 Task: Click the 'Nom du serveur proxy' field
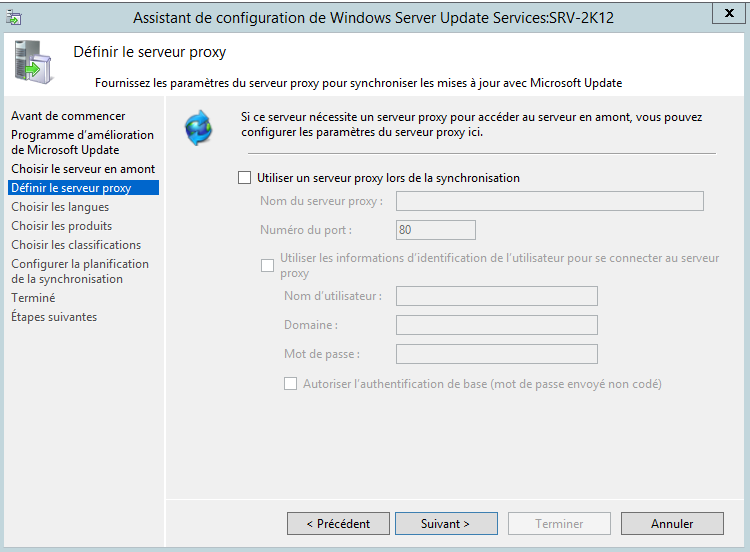(x=550, y=201)
